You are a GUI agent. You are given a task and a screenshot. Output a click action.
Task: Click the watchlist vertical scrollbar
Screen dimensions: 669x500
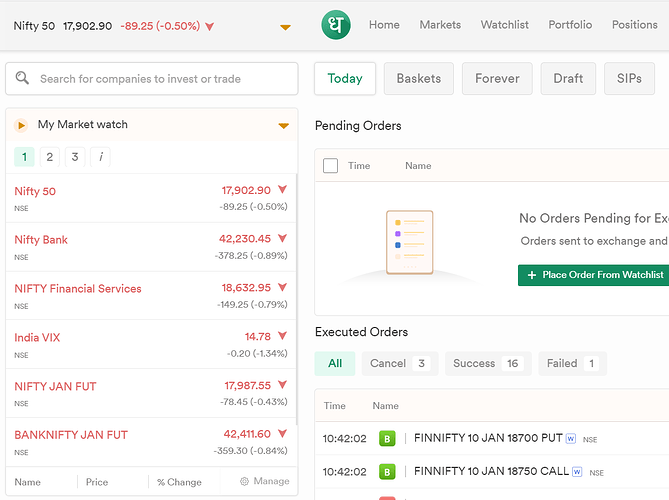tap(297, 299)
